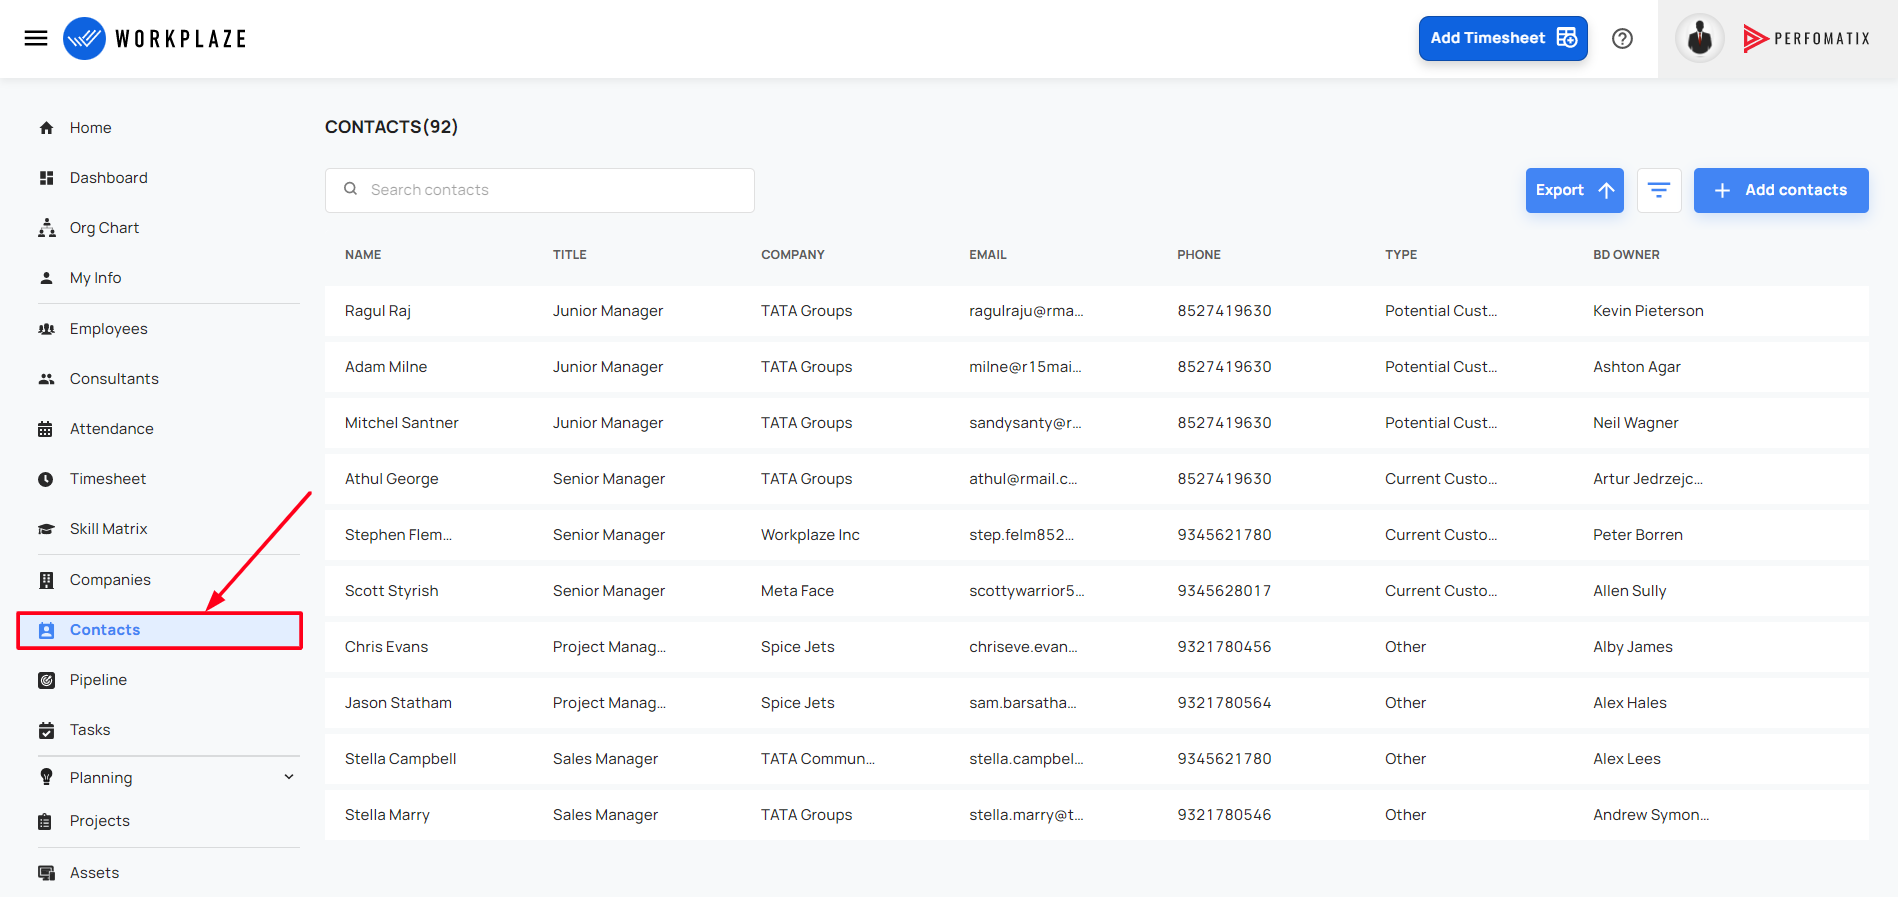Image resolution: width=1898 pixels, height=897 pixels.
Task: Click the Employees group icon
Action: pyautogui.click(x=46, y=329)
